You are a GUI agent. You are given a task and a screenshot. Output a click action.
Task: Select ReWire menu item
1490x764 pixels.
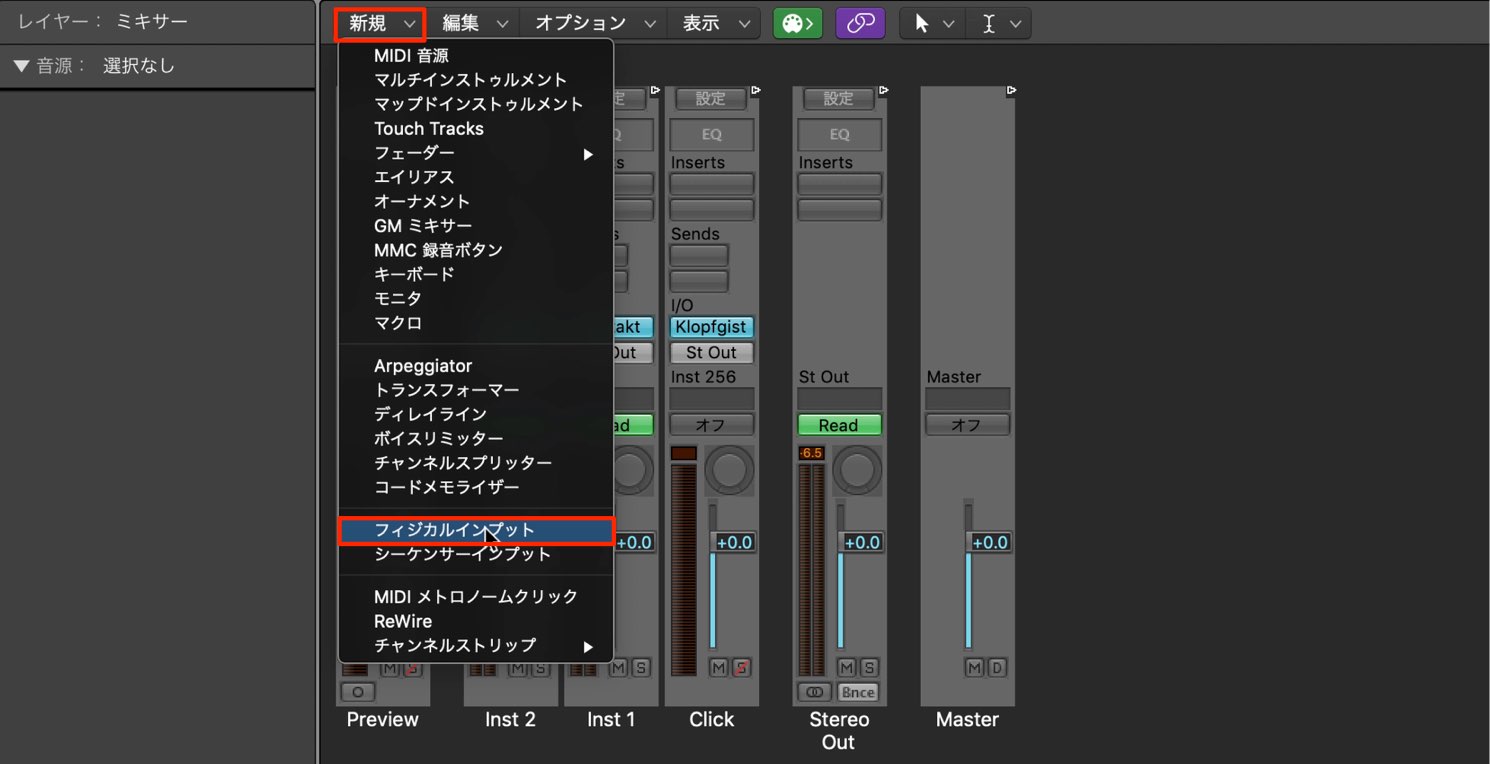[476, 621]
